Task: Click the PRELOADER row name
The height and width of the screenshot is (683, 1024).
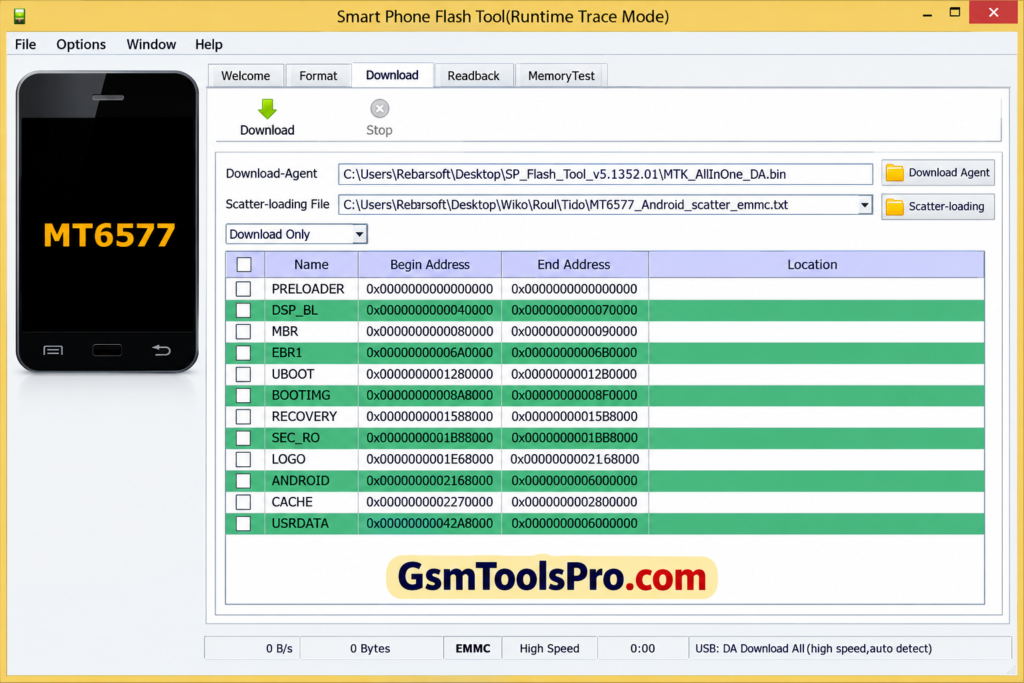Action: pyautogui.click(x=308, y=289)
